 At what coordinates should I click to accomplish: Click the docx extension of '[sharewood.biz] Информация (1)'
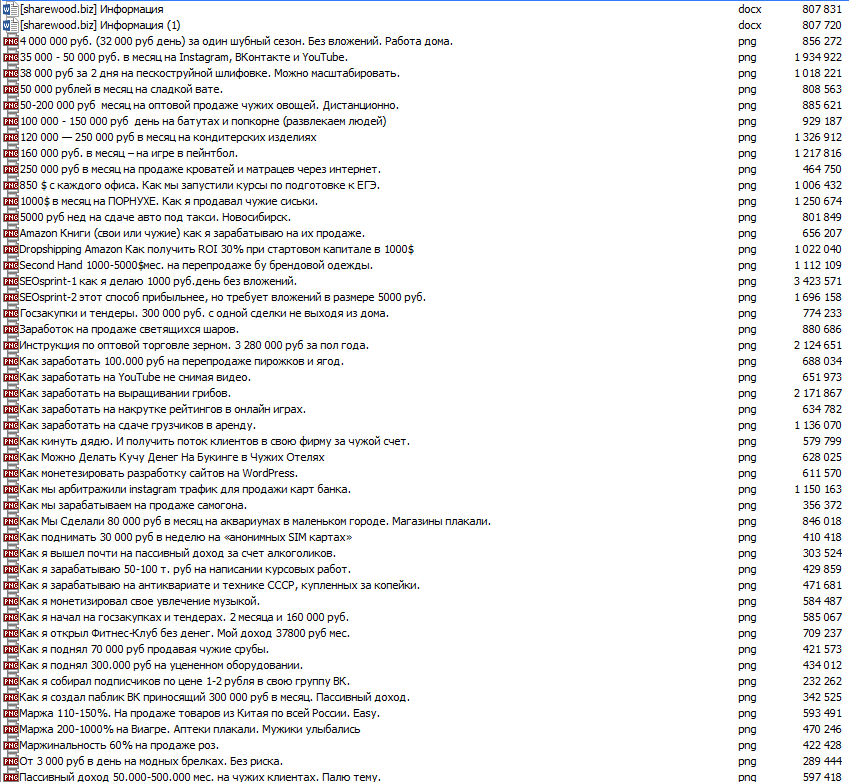point(749,25)
